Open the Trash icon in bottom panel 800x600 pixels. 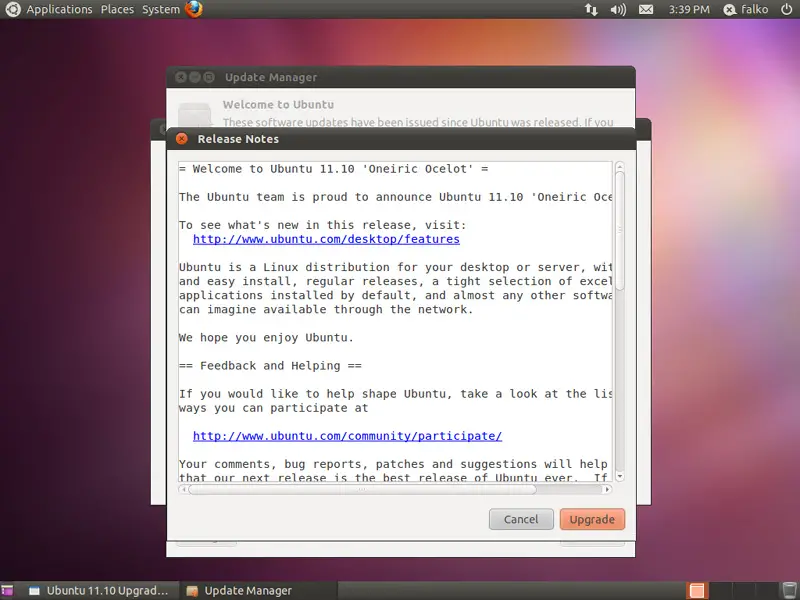pos(788,591)
